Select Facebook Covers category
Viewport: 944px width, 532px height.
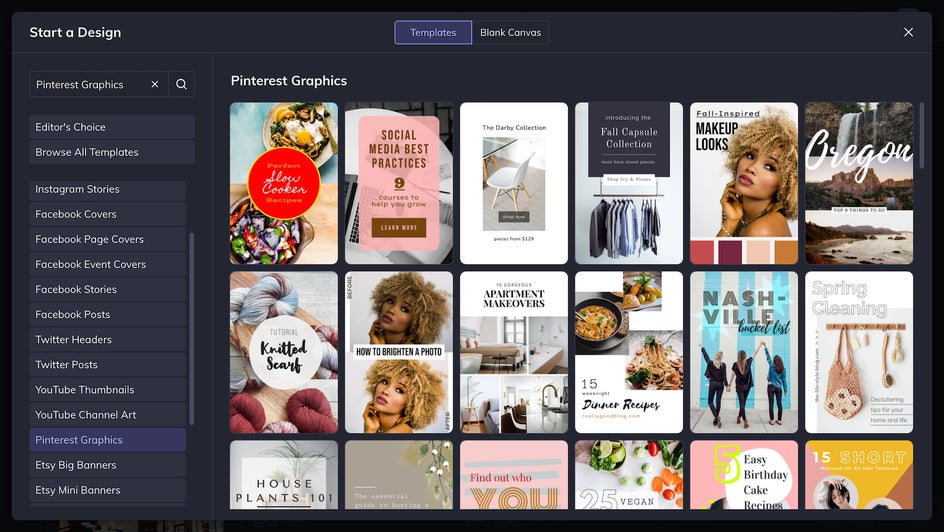point(108,214)
